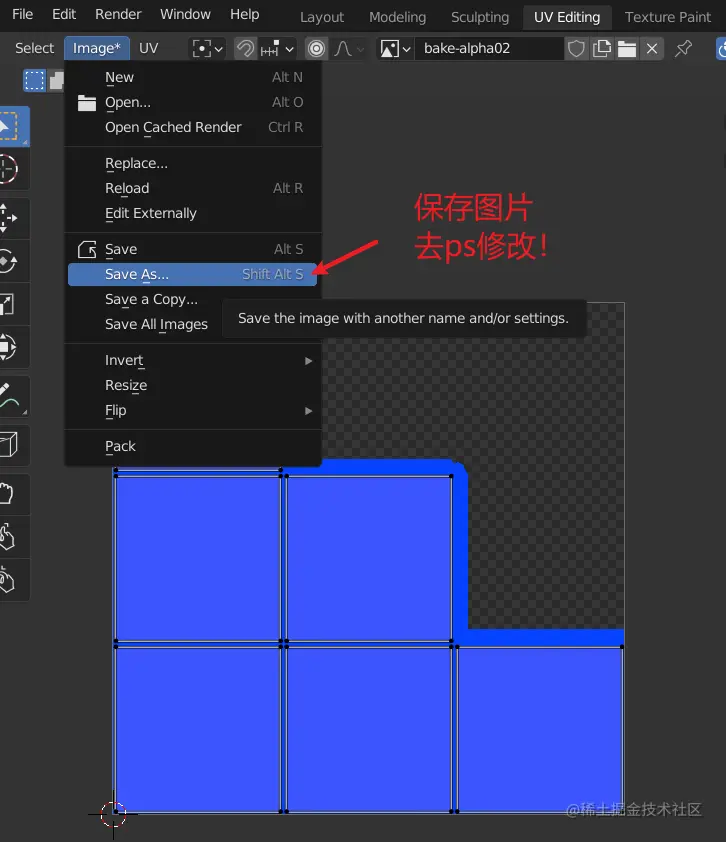Choose Save from Image menu
Viewport: 726px width, 842px height.
click(193, 249)
